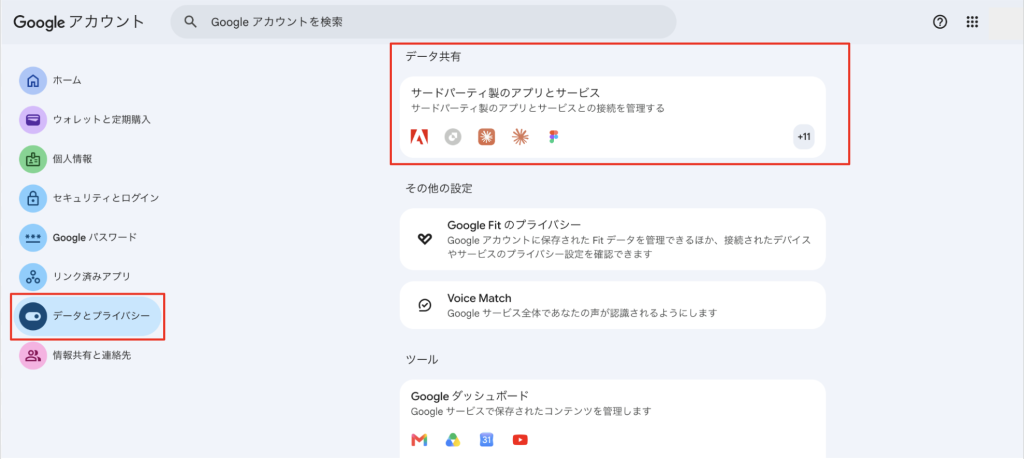The width and height of the screenshot is (1024, 459).
Task: Click the Adobe app icon
Action: tap(419, 136)
